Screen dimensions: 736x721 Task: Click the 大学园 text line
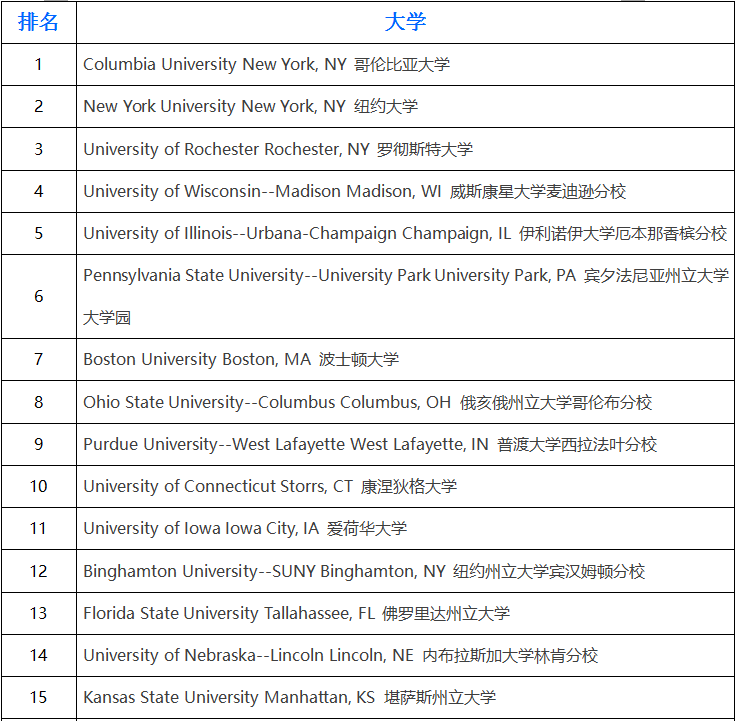[x=107, y=317]
